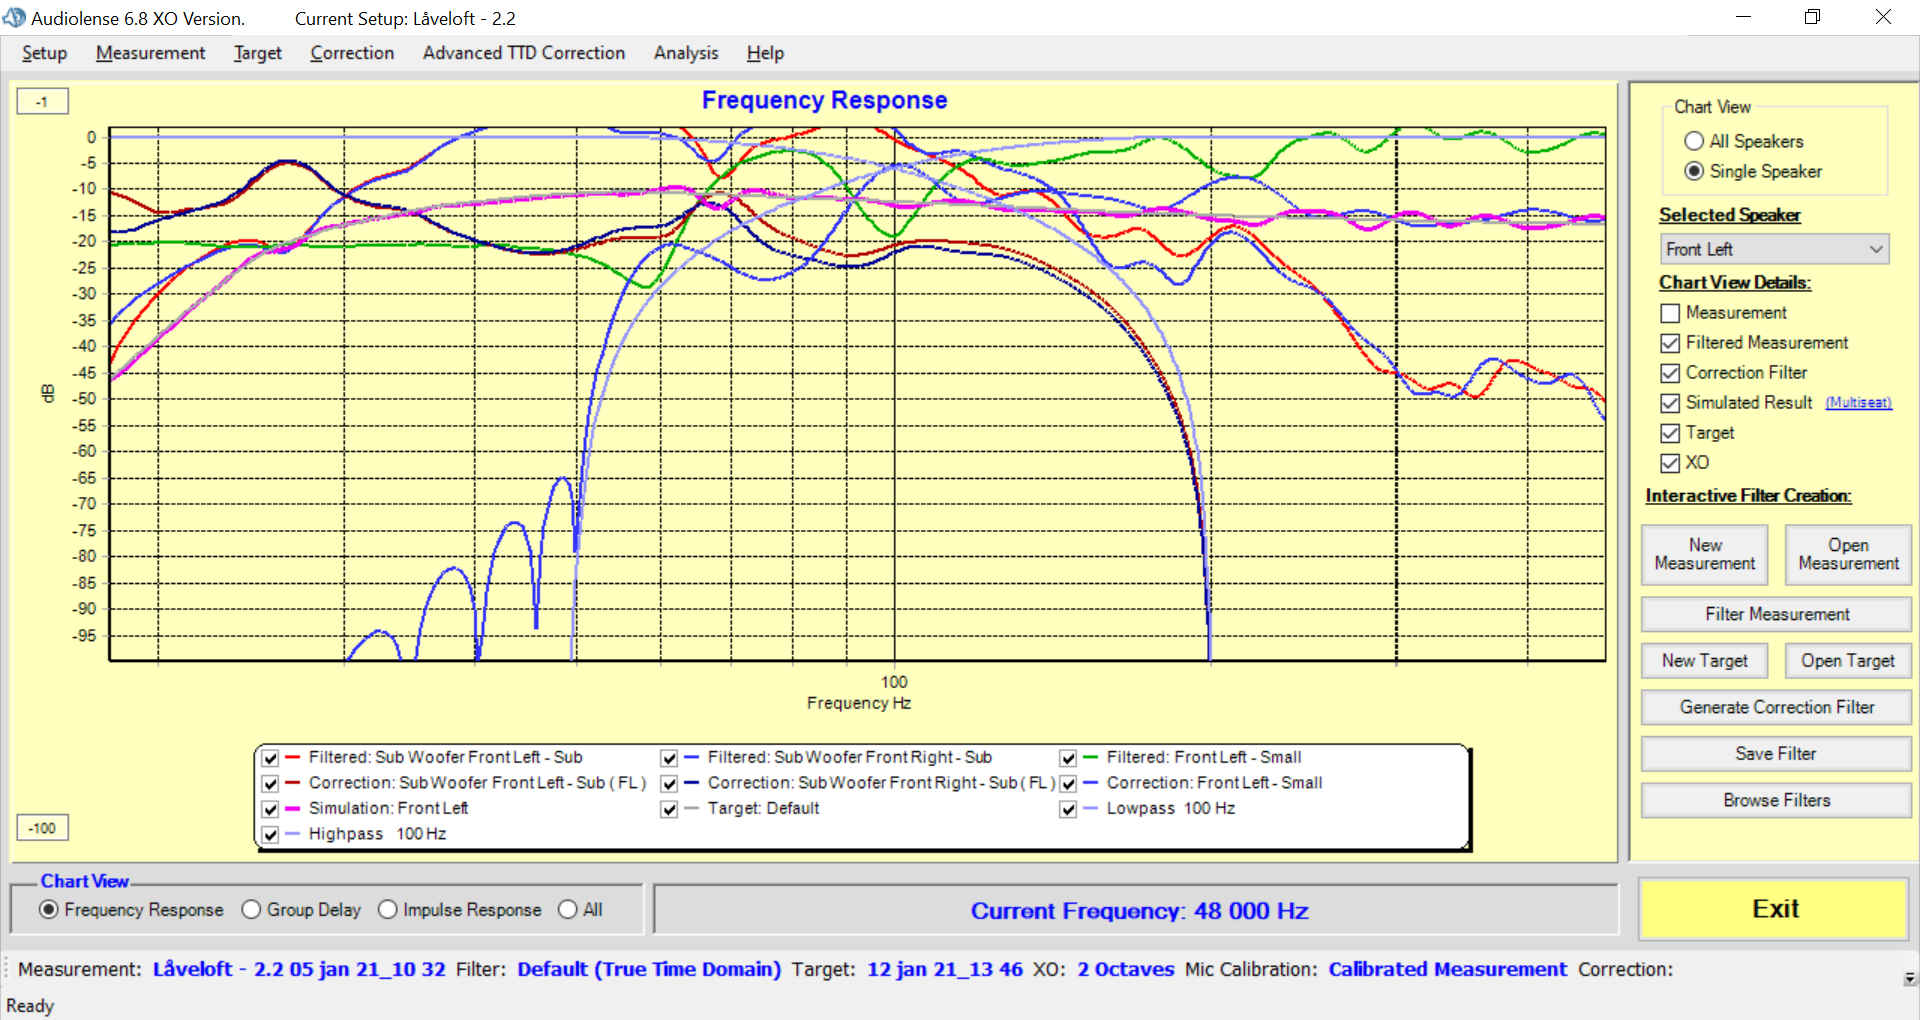The height and width of the screenshot is (1020, 1920).
Task: Click Open Measurement button
Action: [x=1848, y=555]
